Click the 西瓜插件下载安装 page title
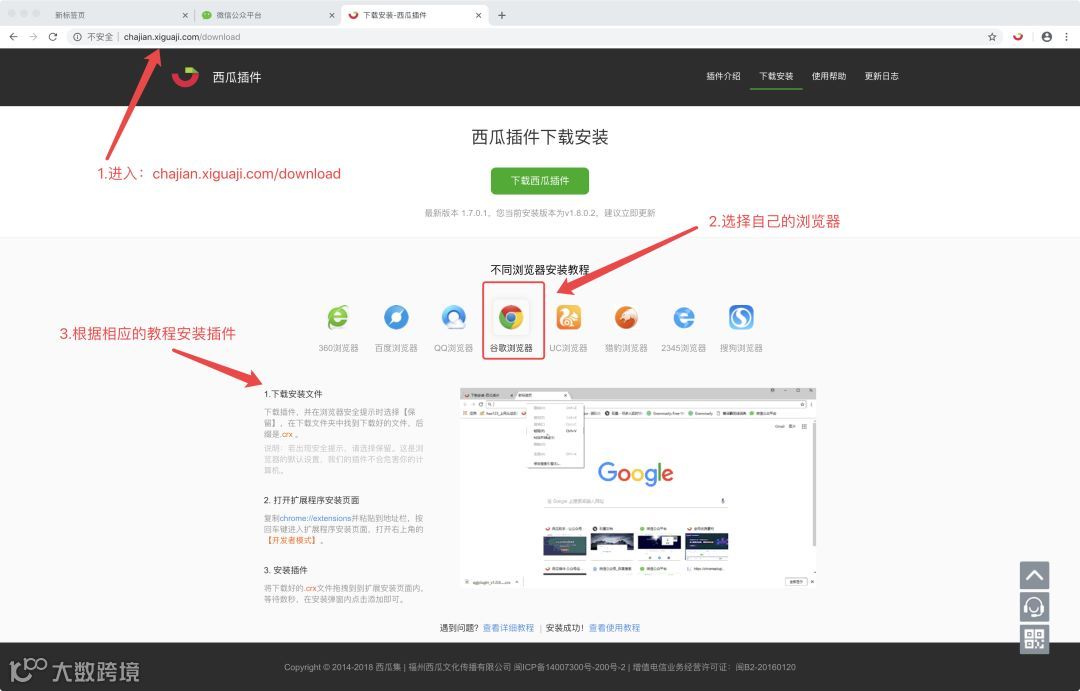 540,137
